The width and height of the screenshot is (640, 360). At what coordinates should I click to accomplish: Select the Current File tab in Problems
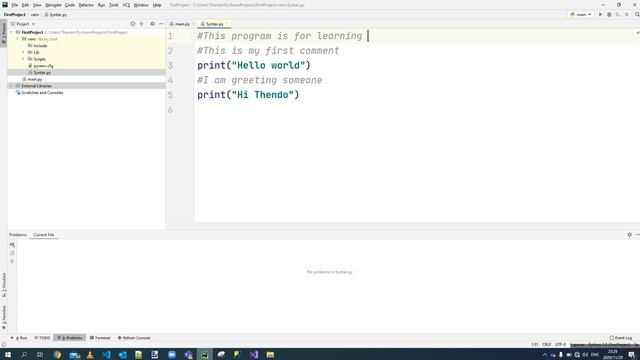point(44,235)
